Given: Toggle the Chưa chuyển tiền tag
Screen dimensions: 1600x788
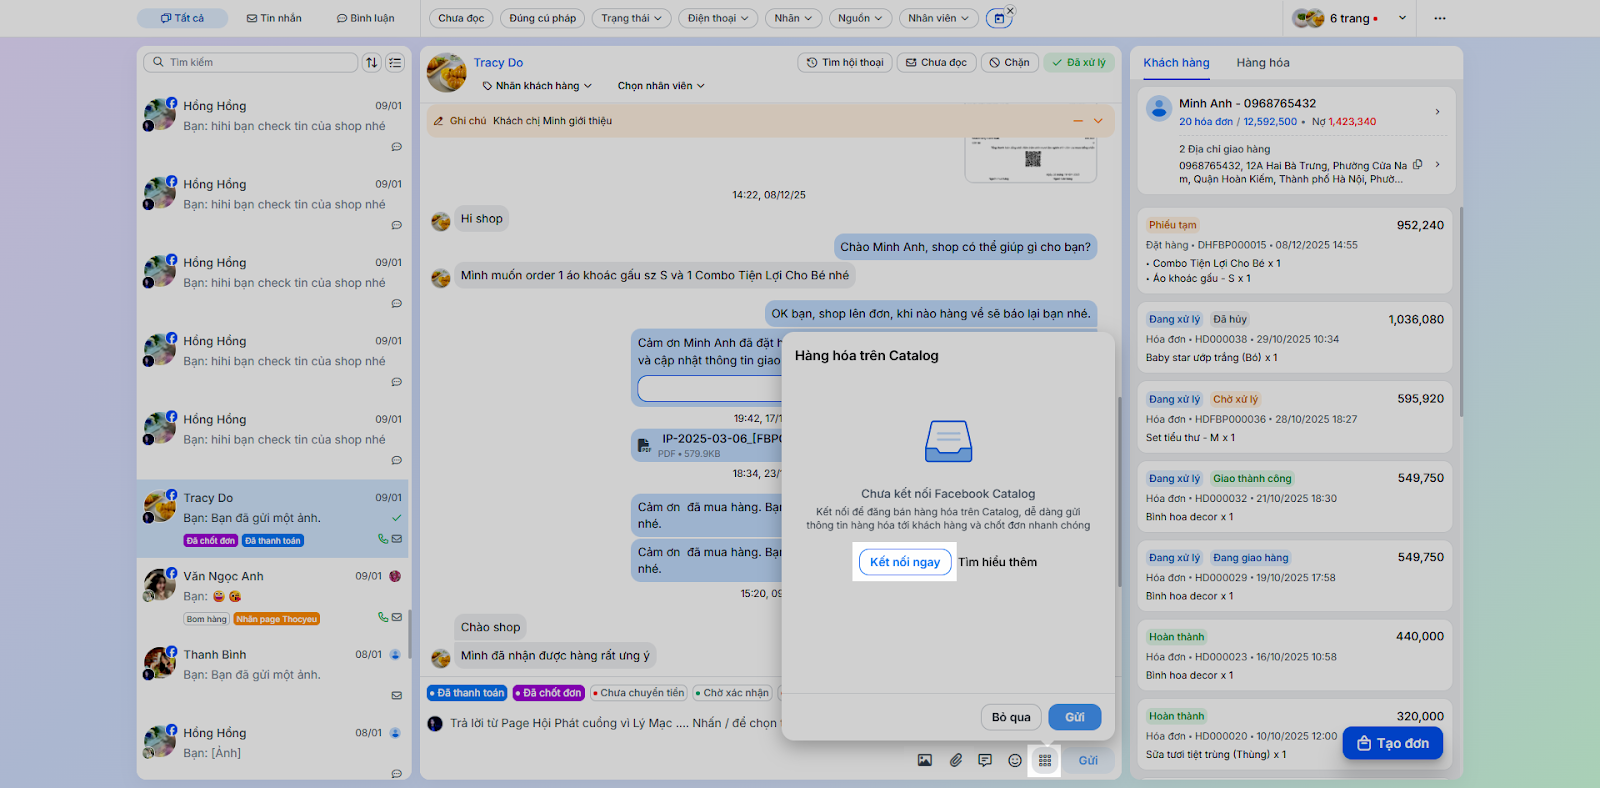Looking at the screenshot, I should 638,692.
